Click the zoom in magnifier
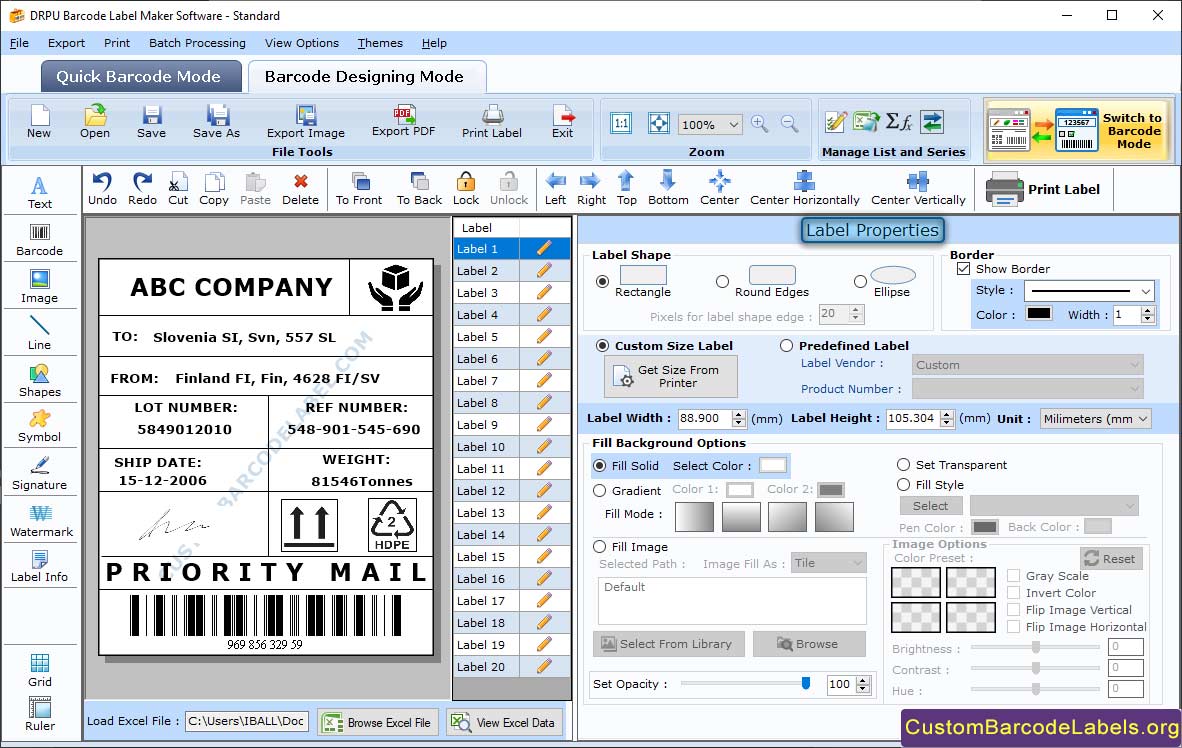Image resolution: width=1182 pixels, height=748 pixels. click(x=760, y=124)
